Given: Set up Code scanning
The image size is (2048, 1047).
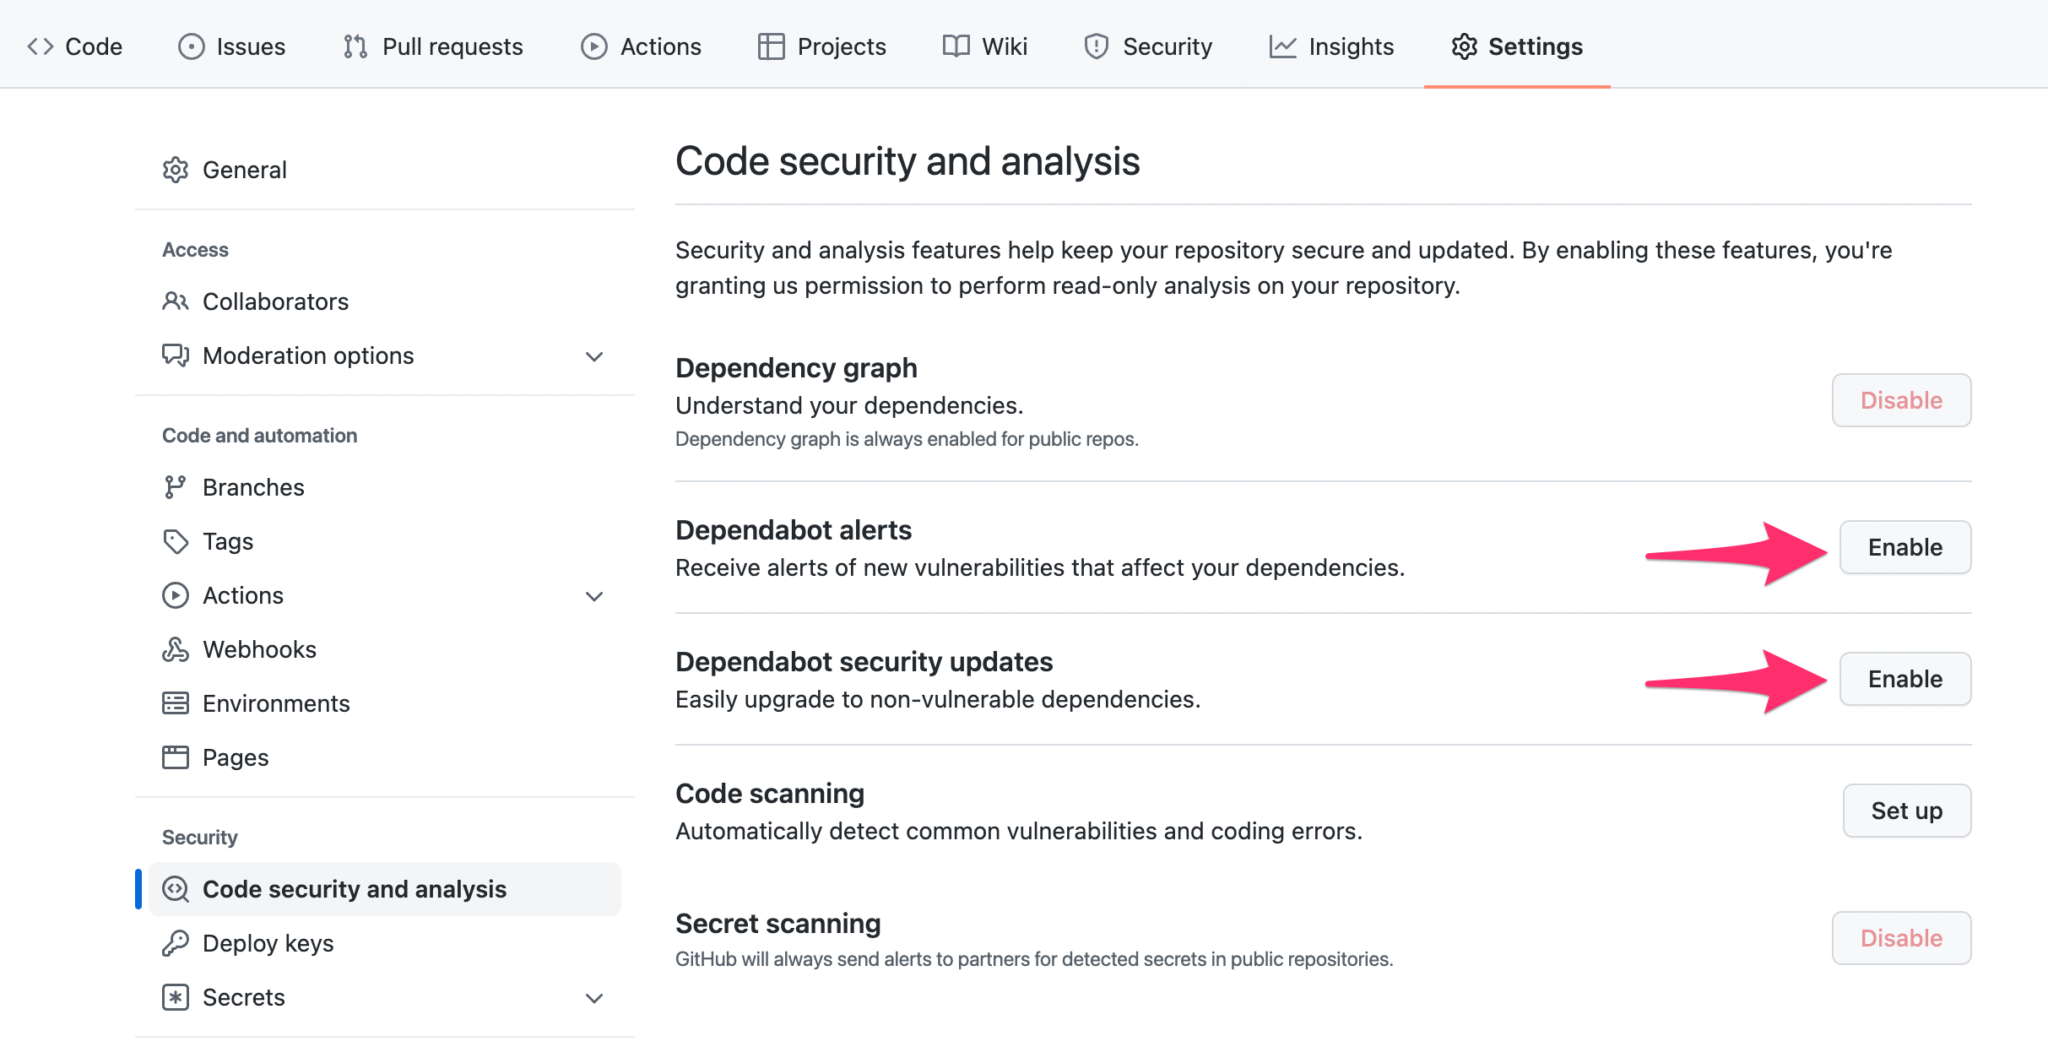Looking at the screenshot, I should [x=1906, y=811].
